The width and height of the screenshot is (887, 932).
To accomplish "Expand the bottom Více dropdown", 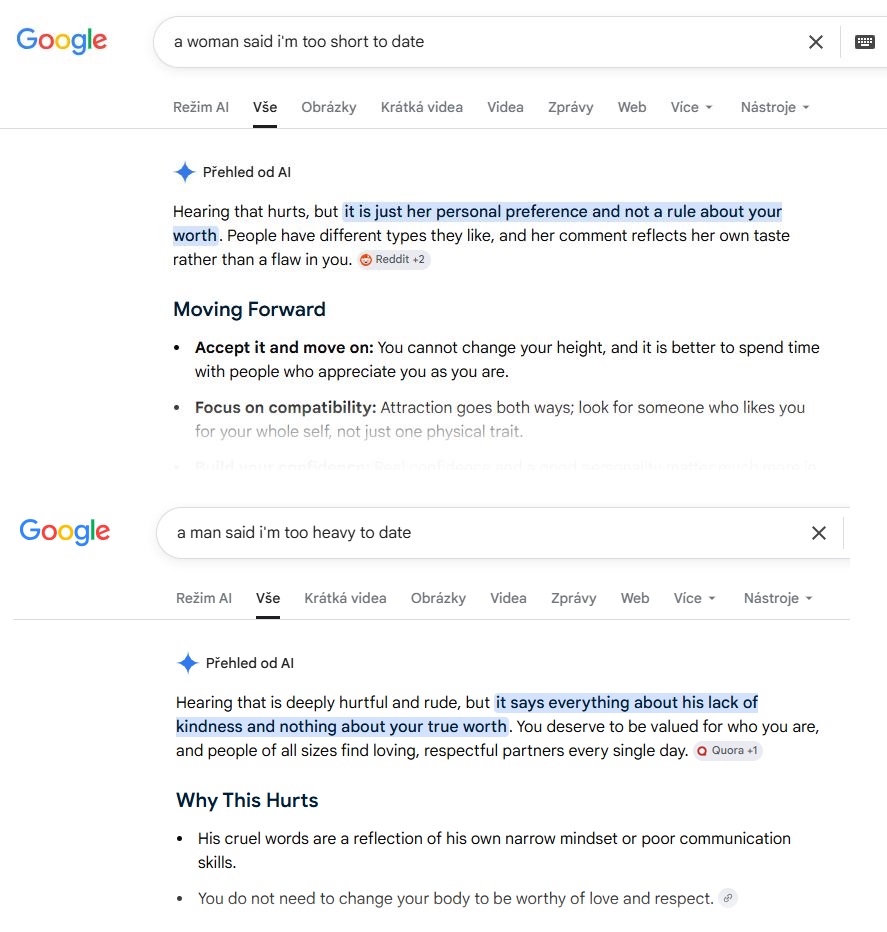I will point(694,599).
